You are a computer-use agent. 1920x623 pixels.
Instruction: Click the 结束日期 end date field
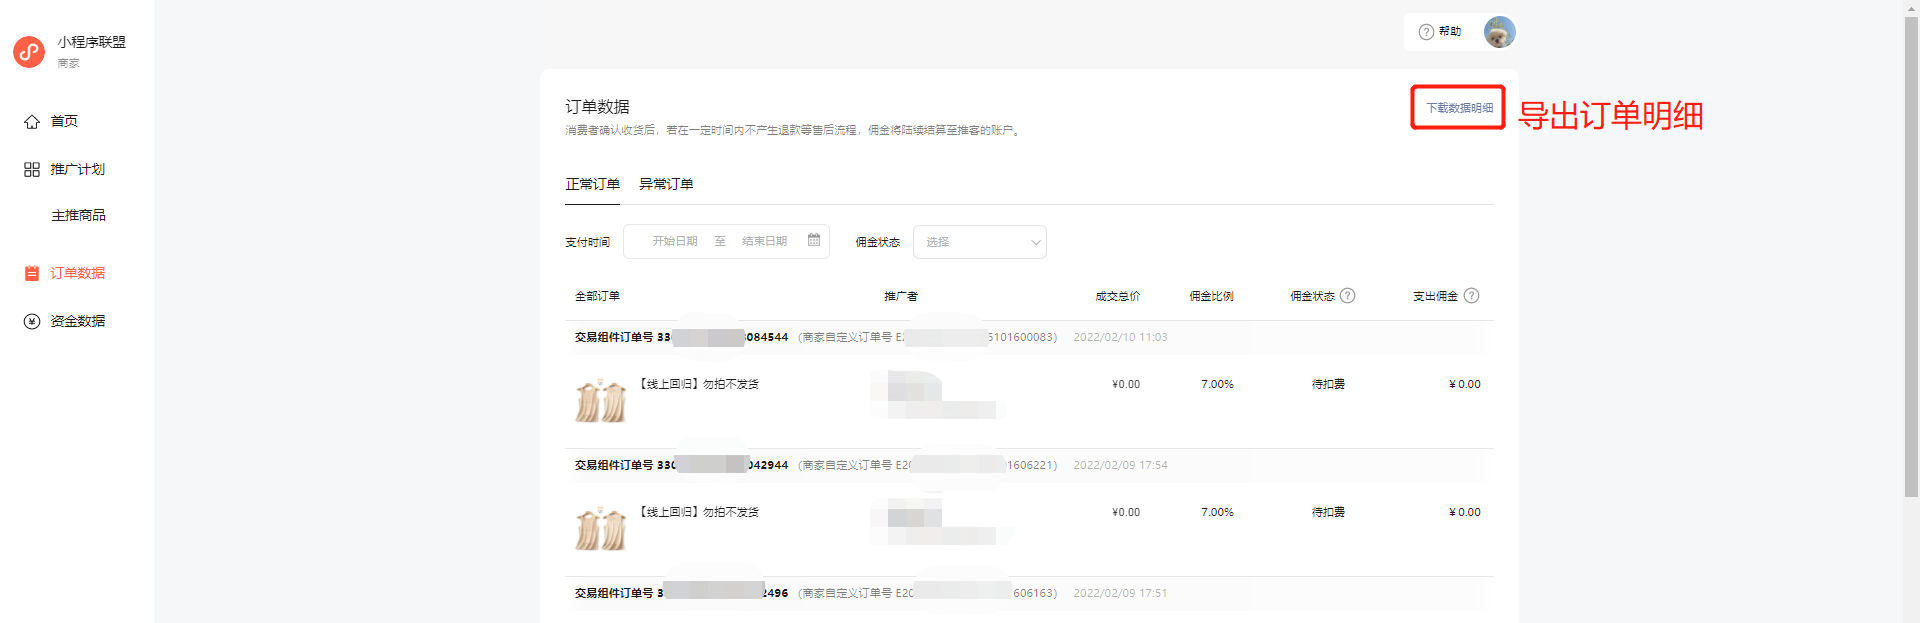click(764, 241)
